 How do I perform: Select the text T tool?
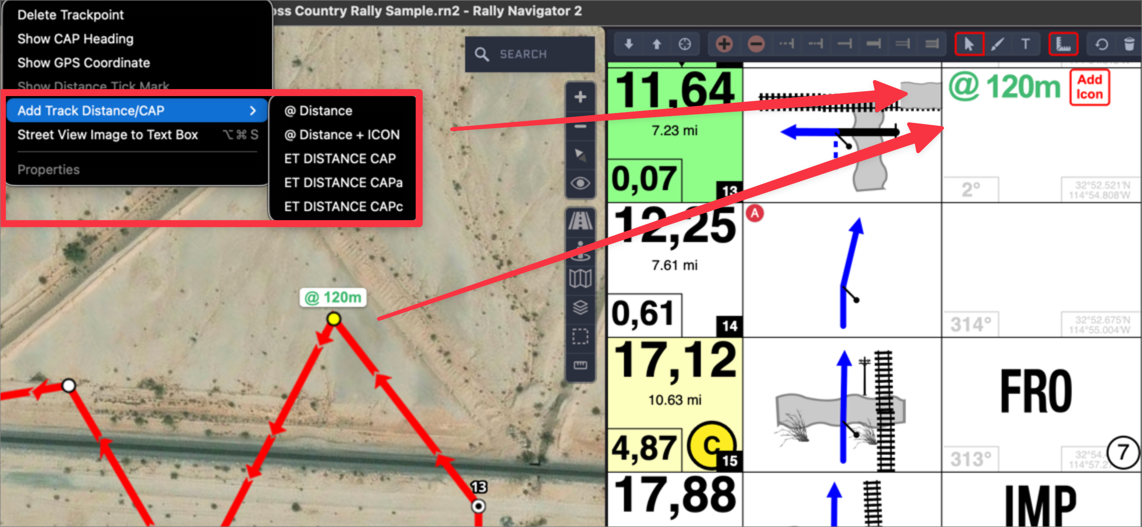(x=1025, y=44)
